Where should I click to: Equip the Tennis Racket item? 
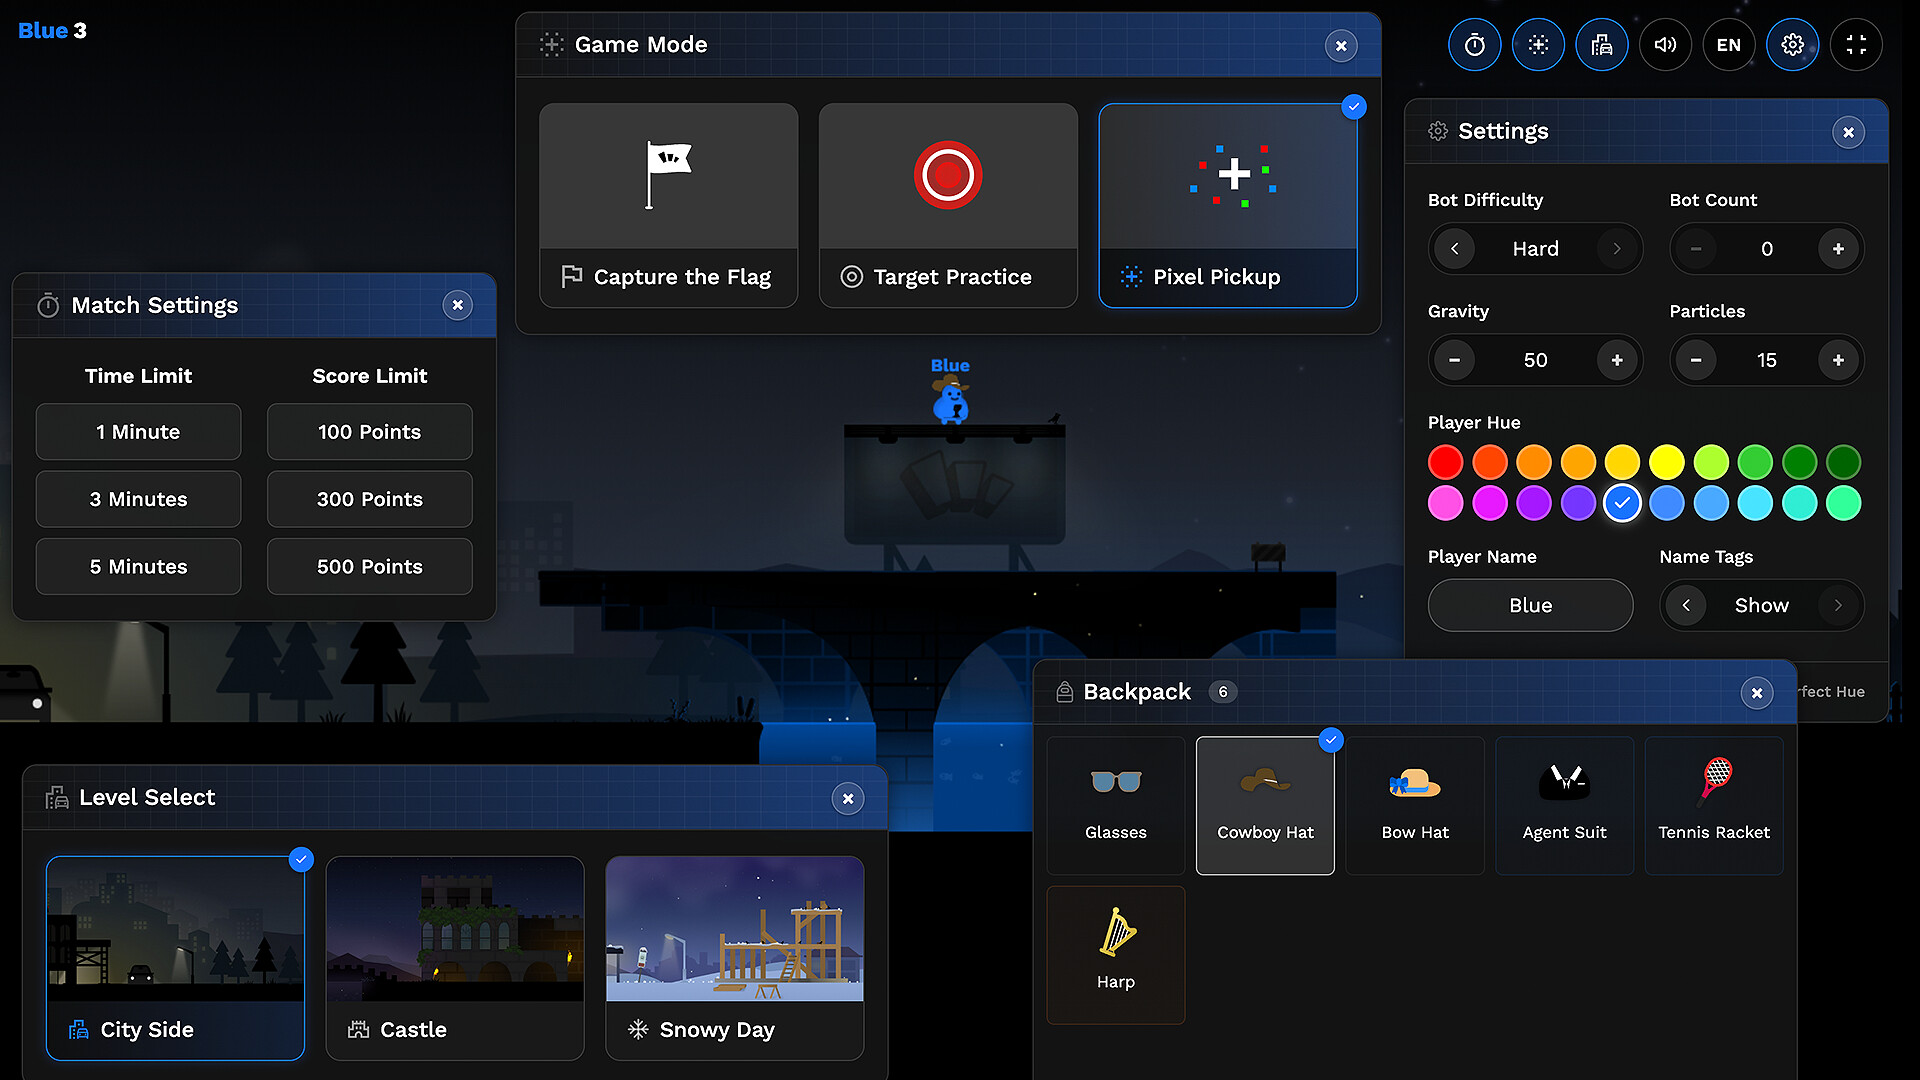1713,805
